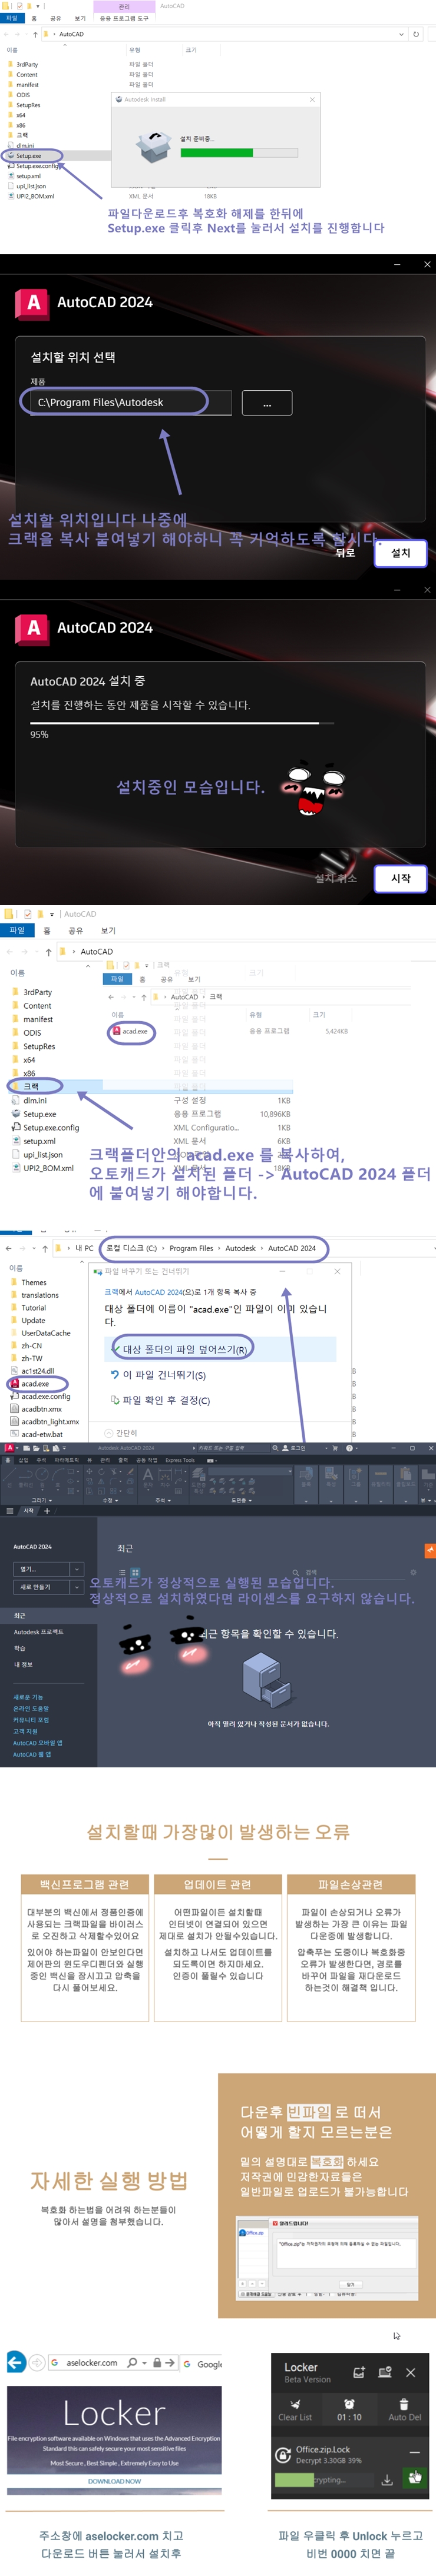Click Clear List in Locker
The image size is (436, 2576).
(295, 2409)
